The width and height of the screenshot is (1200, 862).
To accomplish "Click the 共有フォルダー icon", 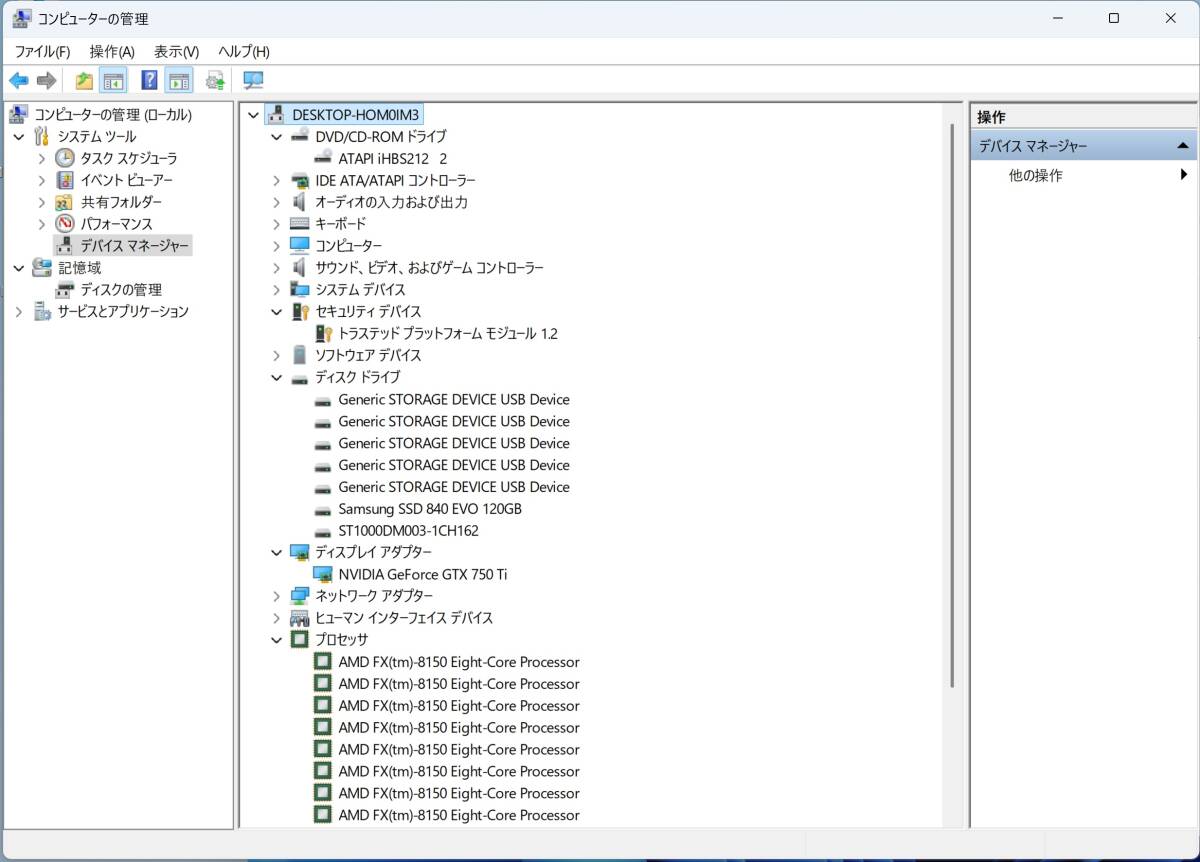I will [64, 202].
